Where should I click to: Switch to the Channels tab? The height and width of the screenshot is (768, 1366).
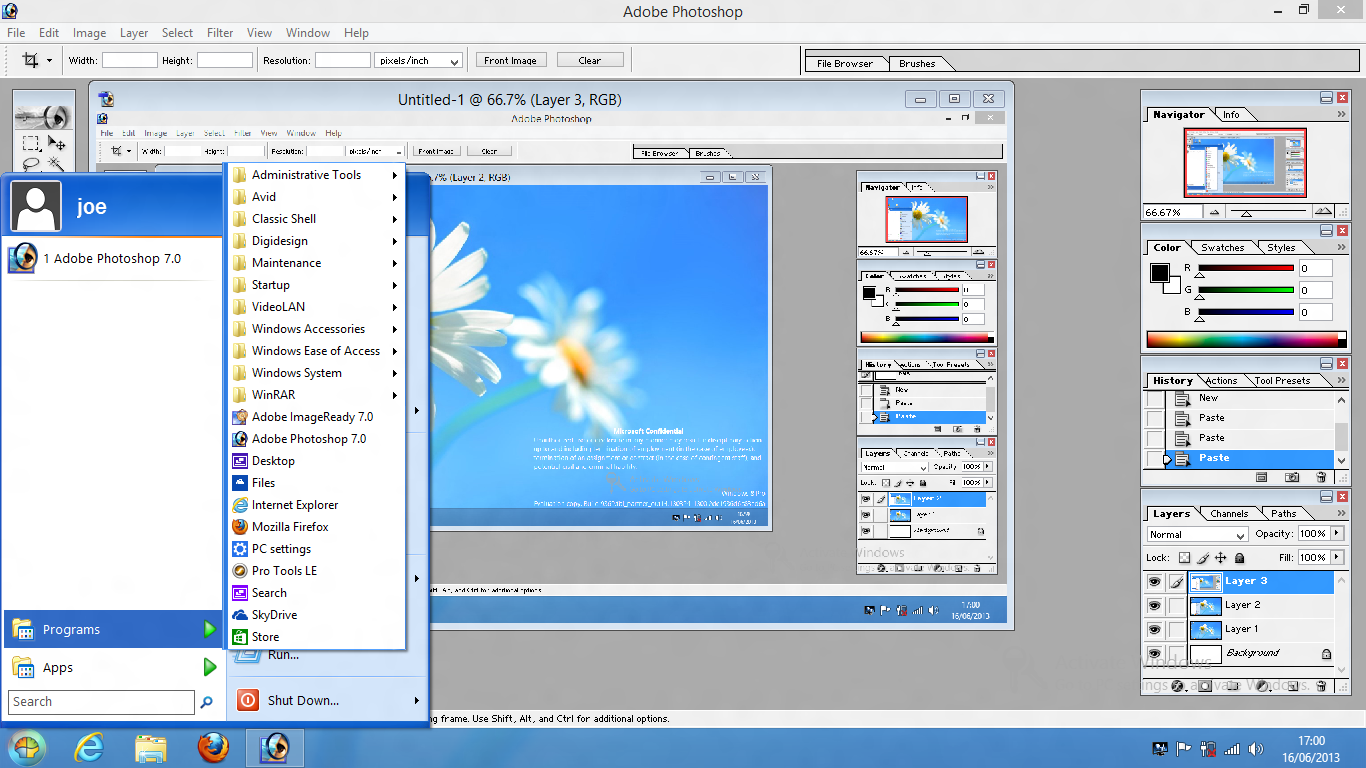(x=1229, y=514)
